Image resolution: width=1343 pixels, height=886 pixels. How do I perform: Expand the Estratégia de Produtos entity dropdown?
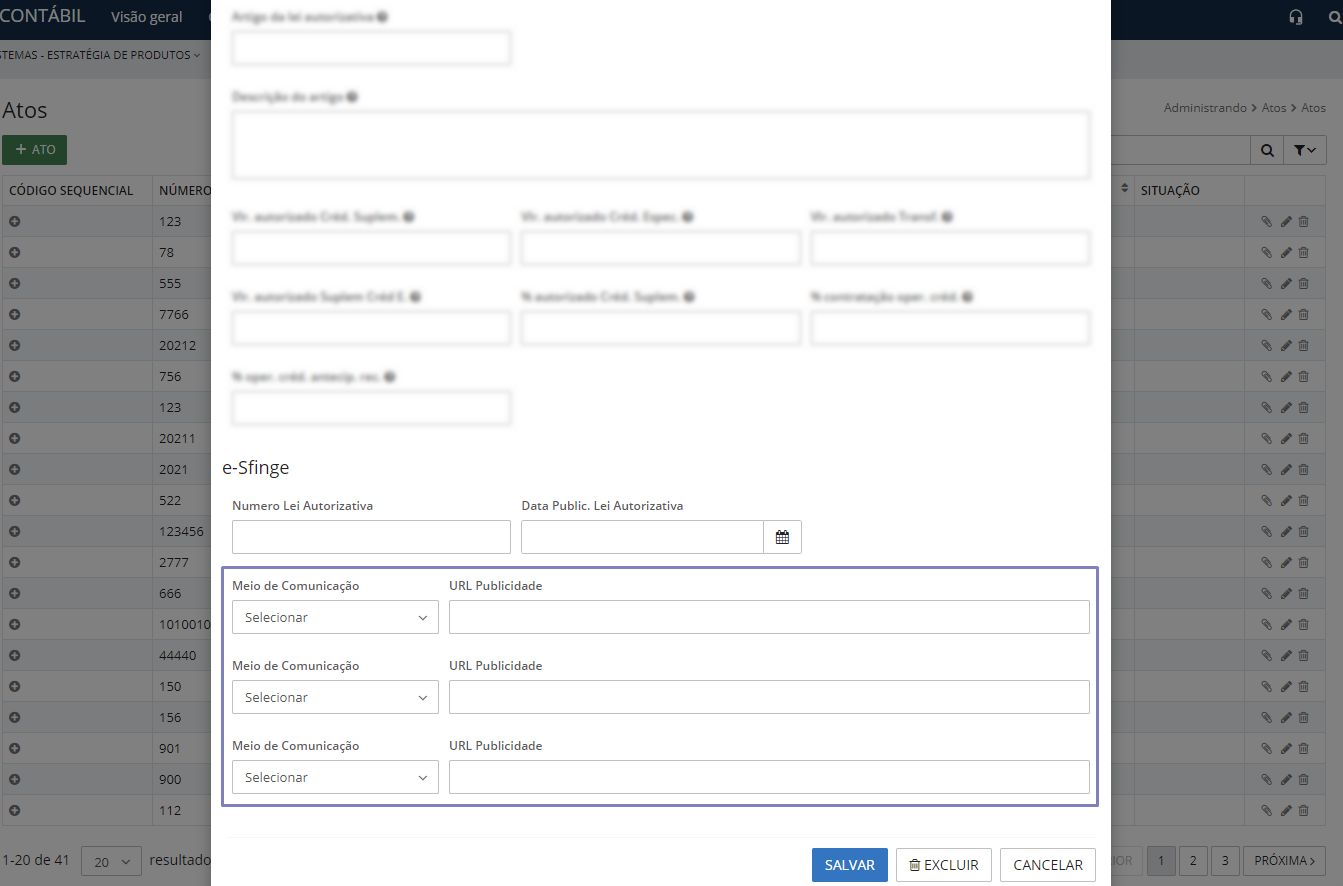coord(100,55)
